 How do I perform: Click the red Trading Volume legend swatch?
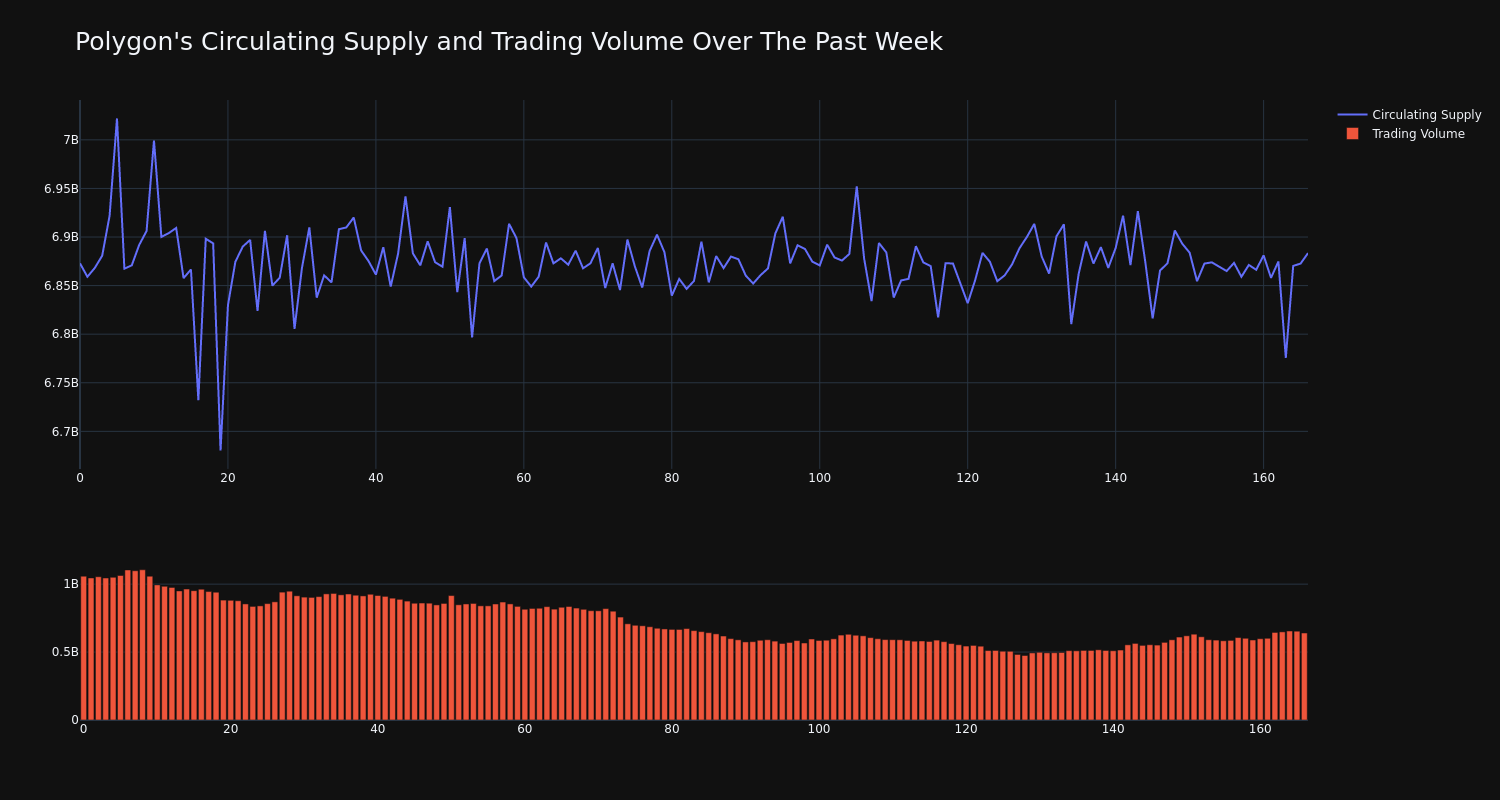point(1352,134)
